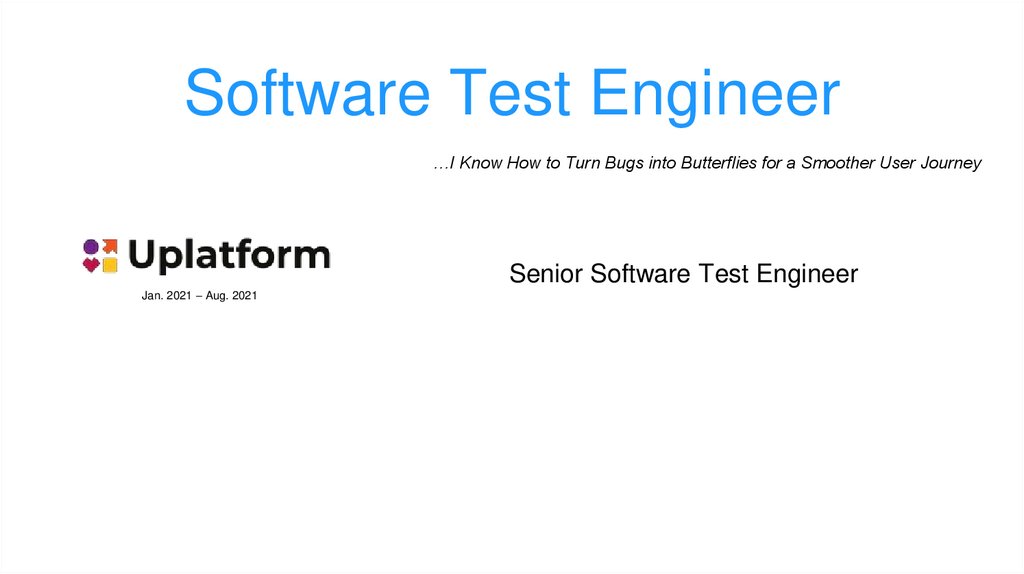This screenshot has height=574, width=1024.
Task: Click the red heart in Uplatform logo
Action: [x=91, y=265]
